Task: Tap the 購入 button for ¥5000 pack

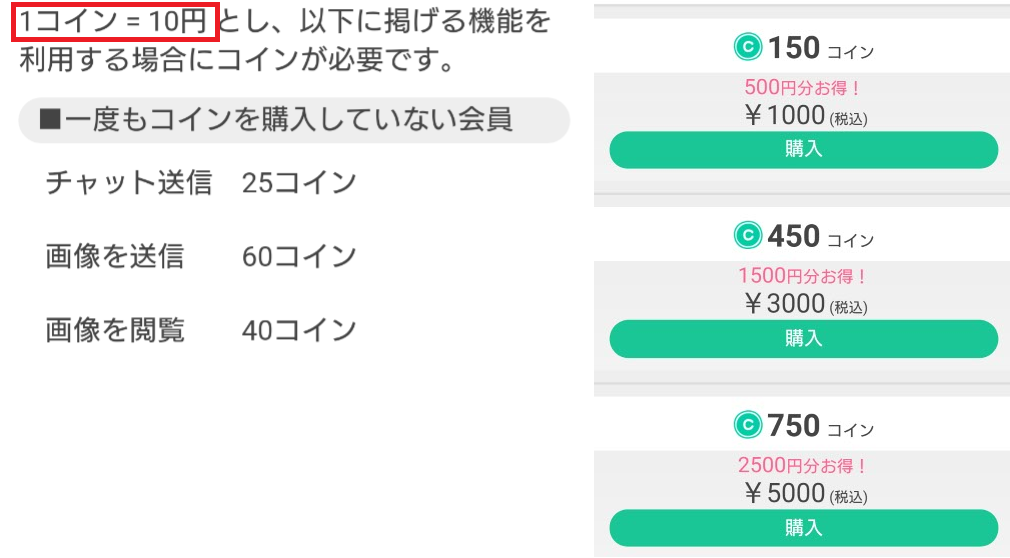Action: (x=803, y=527)
